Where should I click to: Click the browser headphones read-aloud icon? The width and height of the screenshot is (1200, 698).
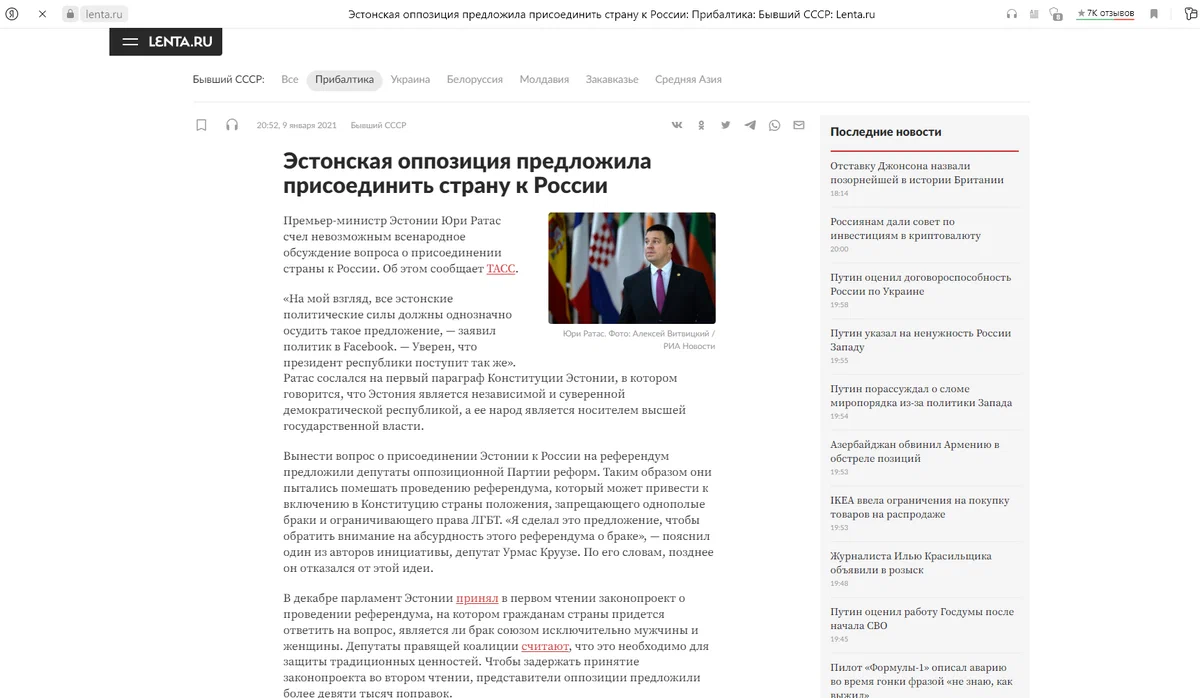[1012, 14]
